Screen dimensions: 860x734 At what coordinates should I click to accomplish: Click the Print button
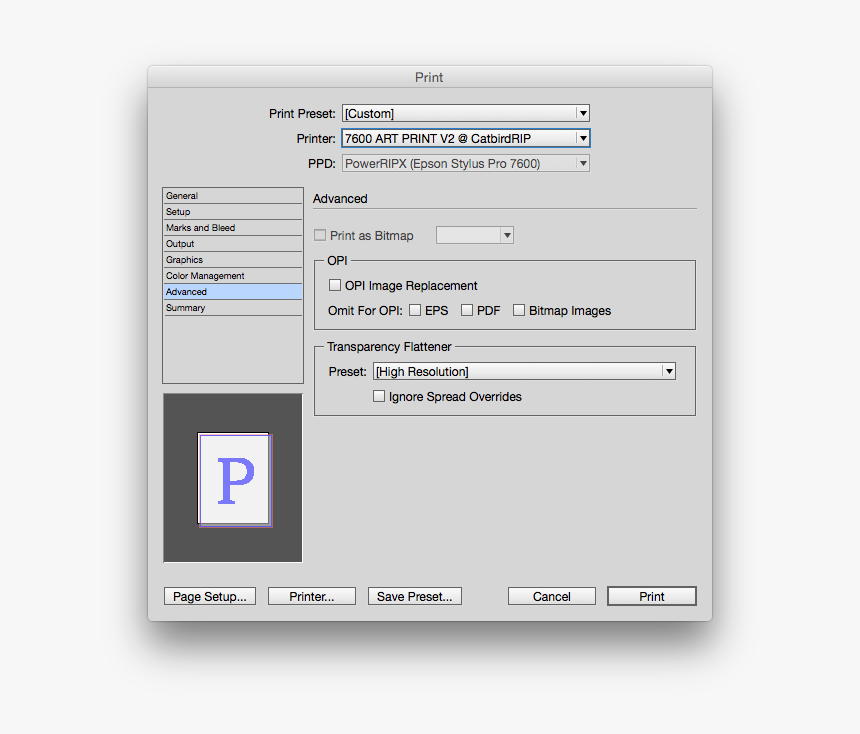point(652,596)
